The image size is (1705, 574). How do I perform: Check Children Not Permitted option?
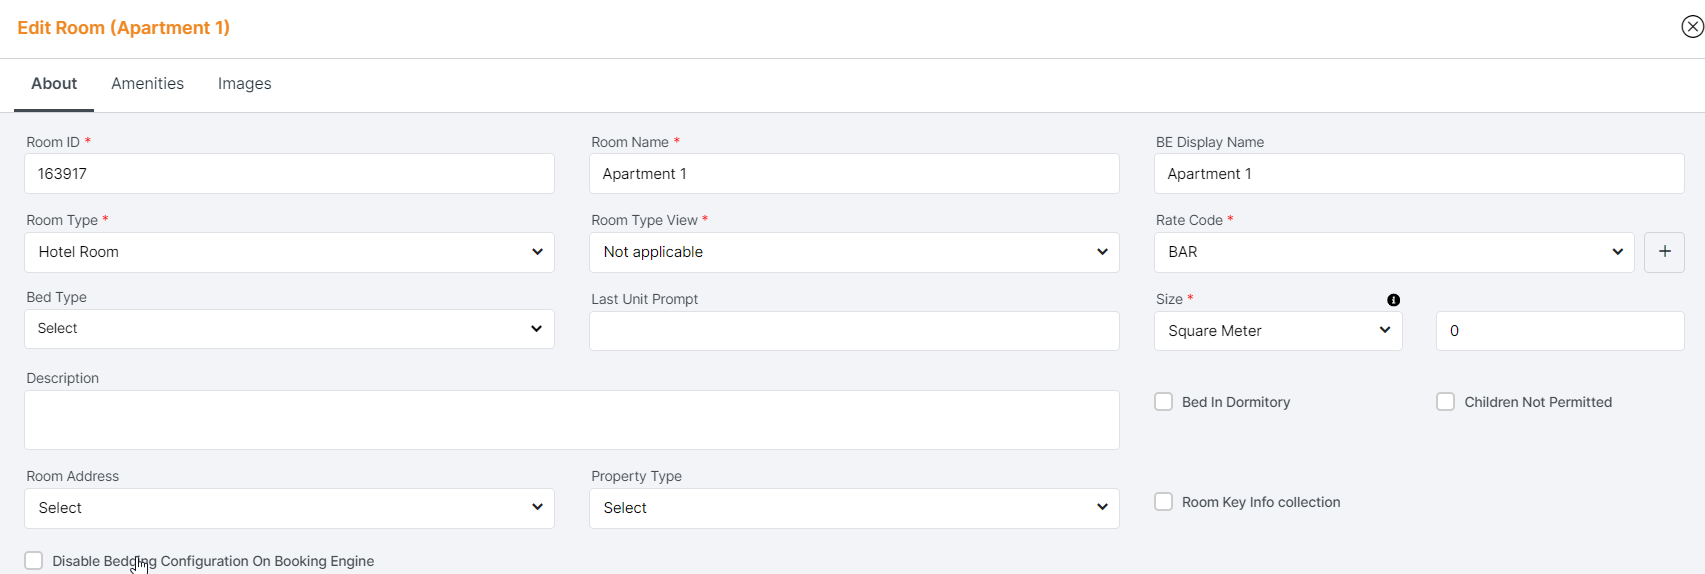pos(1446,402)
